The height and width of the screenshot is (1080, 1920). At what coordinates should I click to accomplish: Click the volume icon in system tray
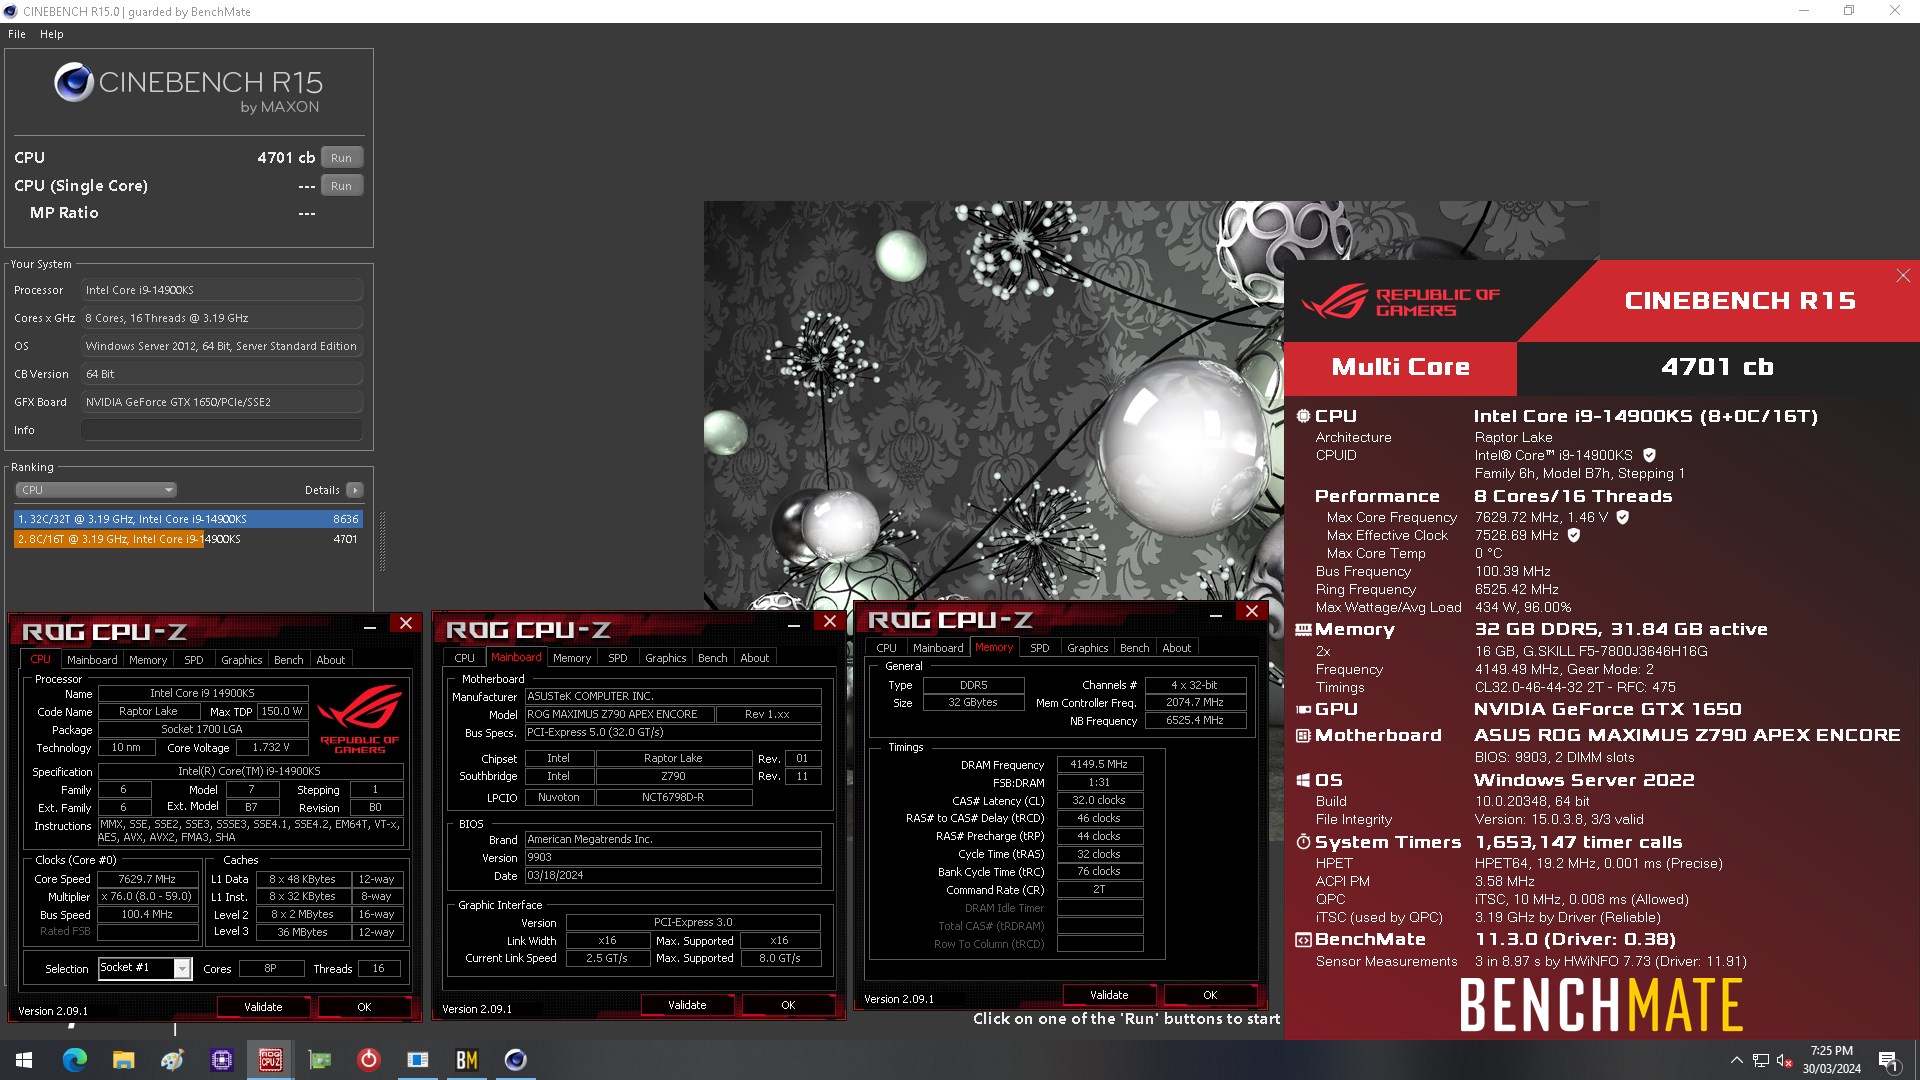coord(1784,1060)
